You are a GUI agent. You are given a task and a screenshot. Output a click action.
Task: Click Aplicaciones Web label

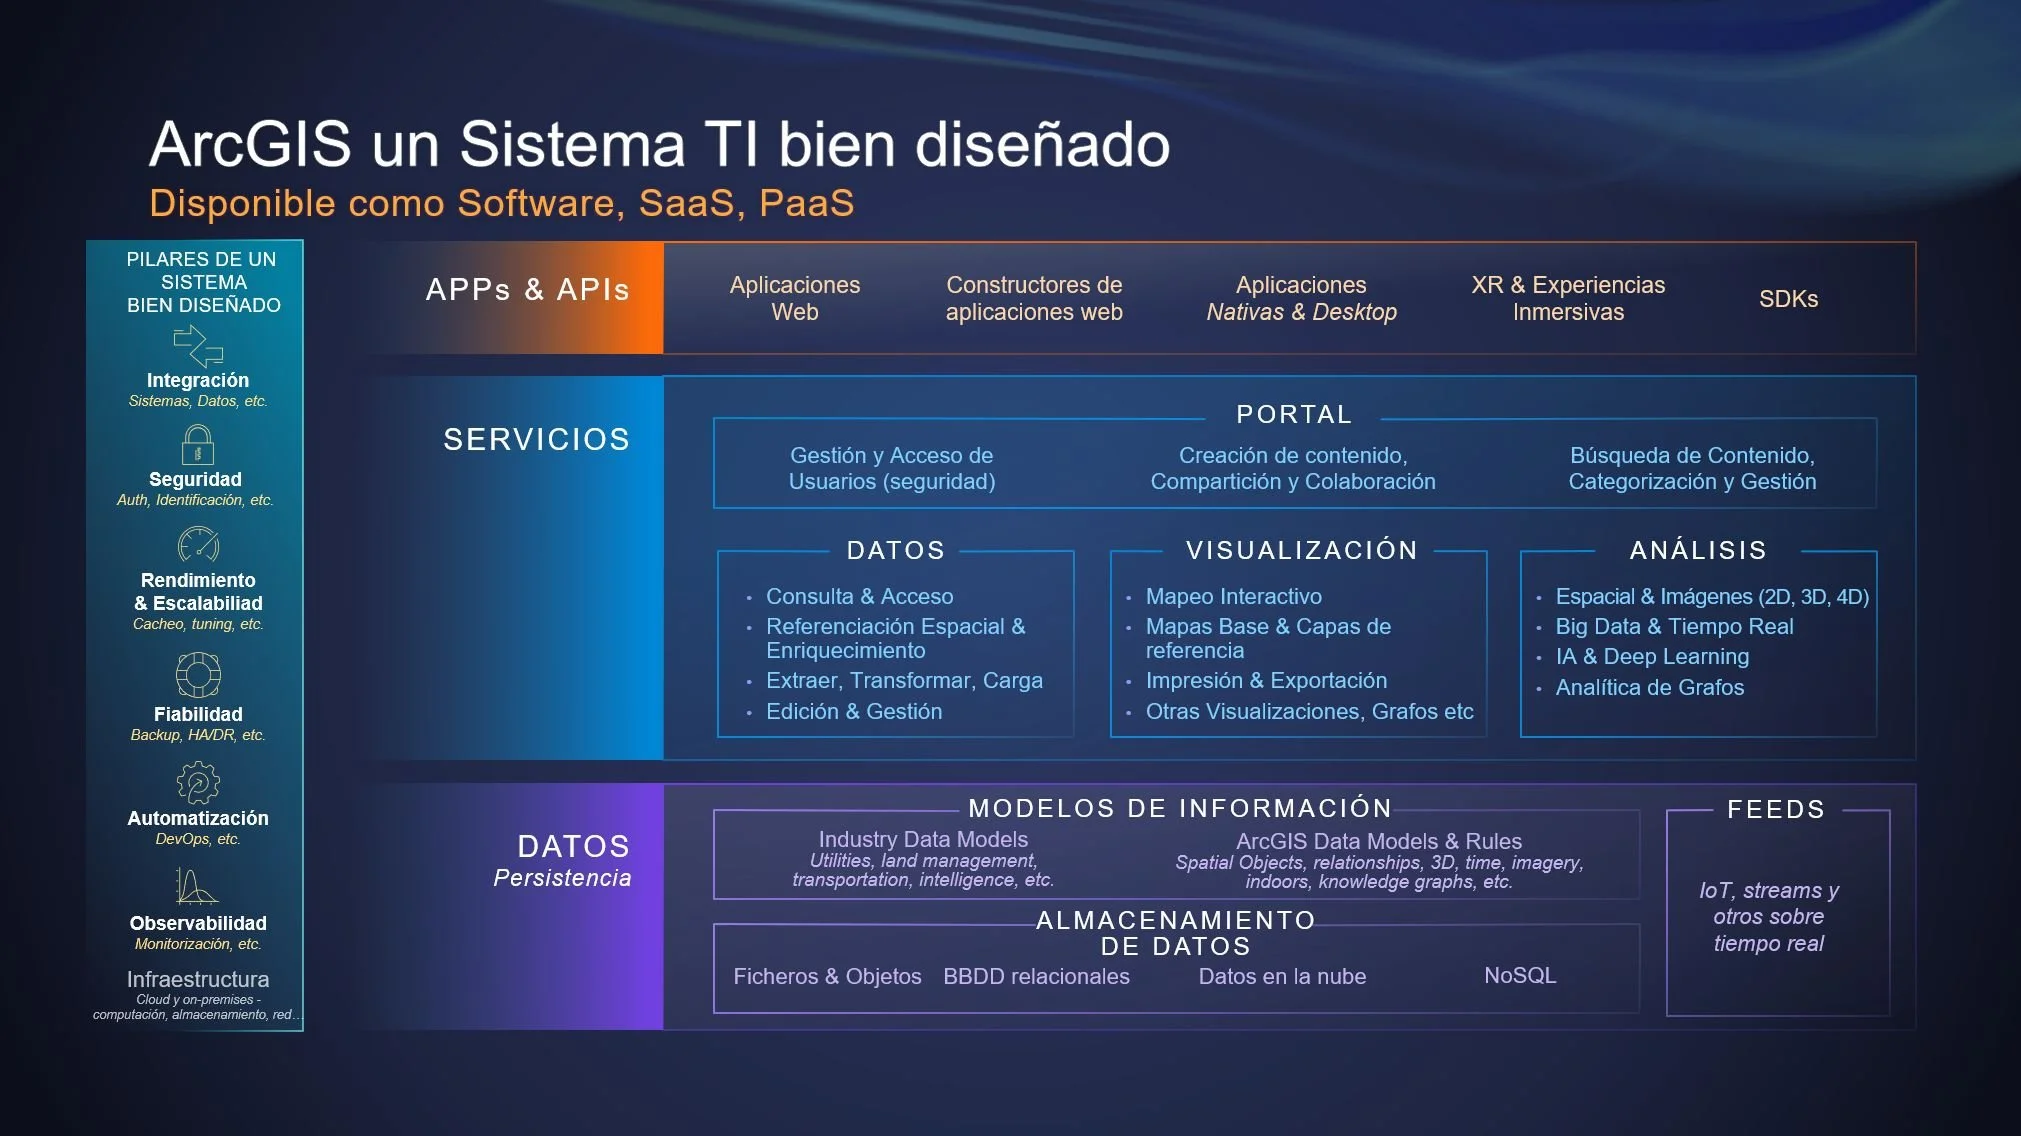pyautogui.click(x=794, y=298)
